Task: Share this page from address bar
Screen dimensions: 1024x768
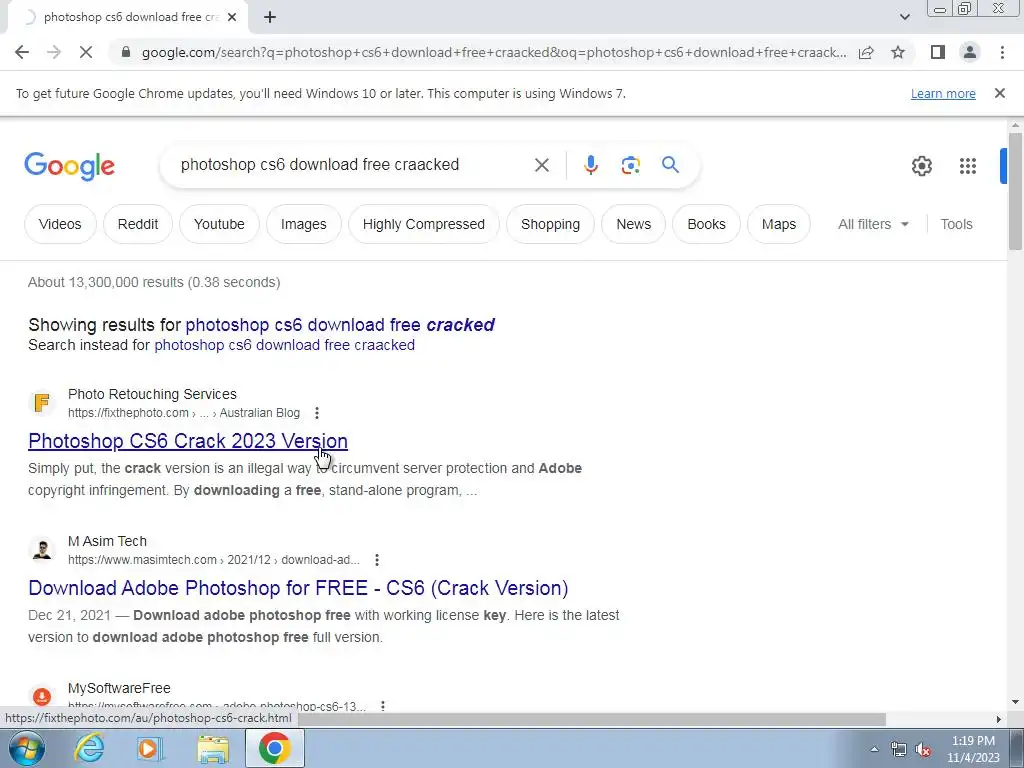Action: [x=866, y=52]
